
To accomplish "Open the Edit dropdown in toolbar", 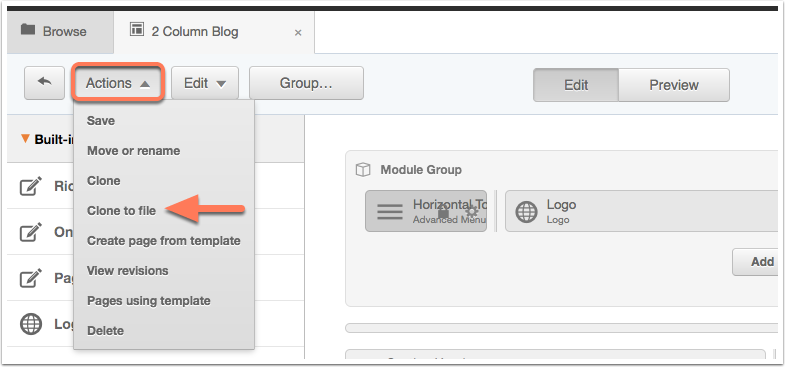I will click(x=205, y=83).
